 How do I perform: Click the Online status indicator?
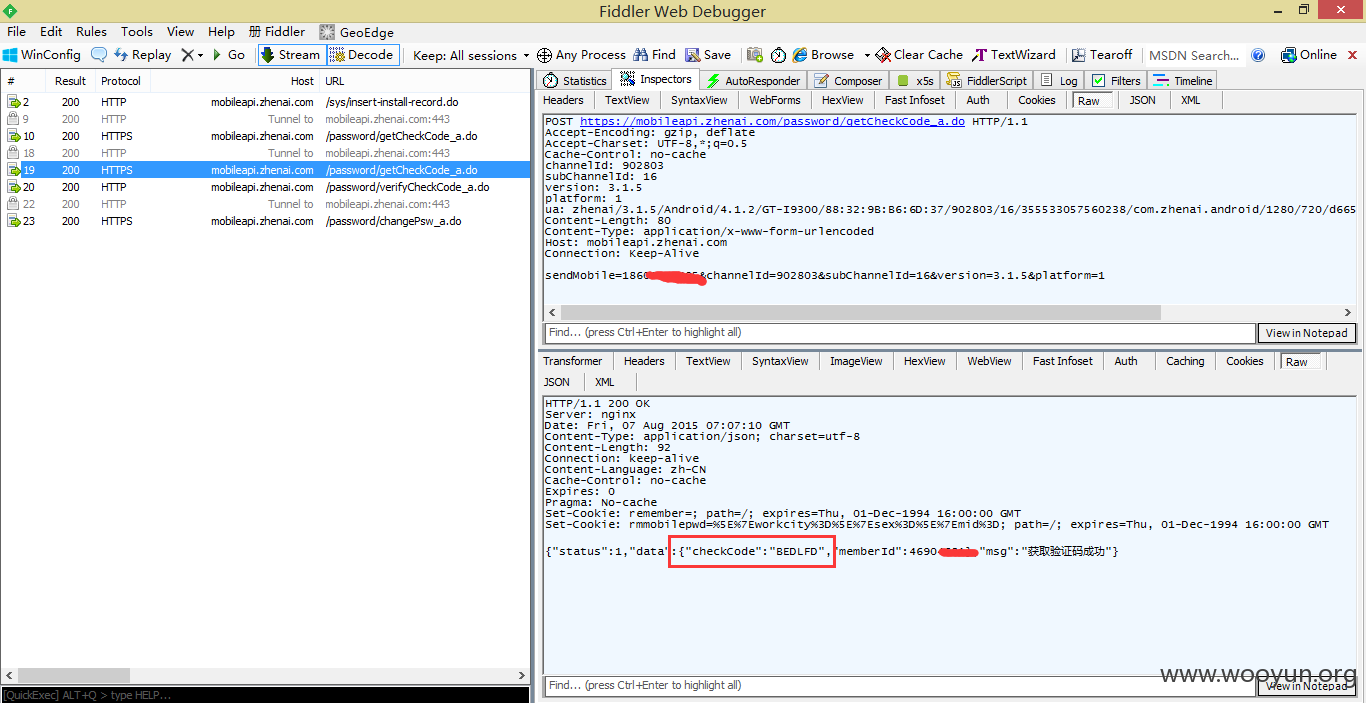pos(1310,55)
